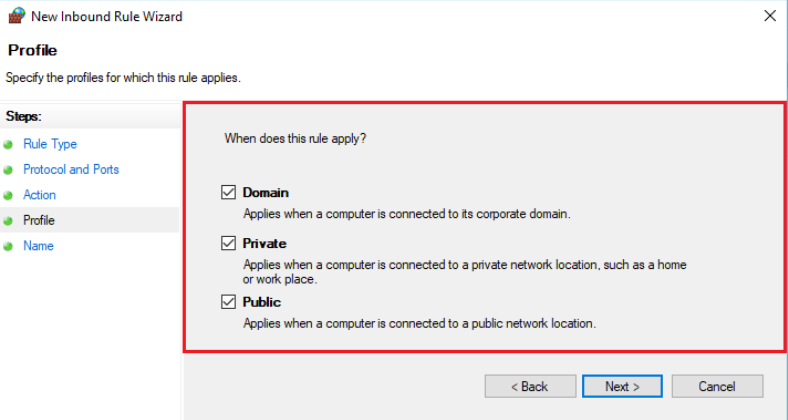
Task: Disable the Public profile checkbox
Action: (229, 302)
